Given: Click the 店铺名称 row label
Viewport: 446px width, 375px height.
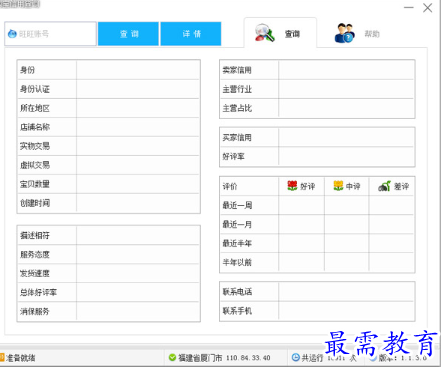Looking at the screenshot, I should click(x=35, y=127).
